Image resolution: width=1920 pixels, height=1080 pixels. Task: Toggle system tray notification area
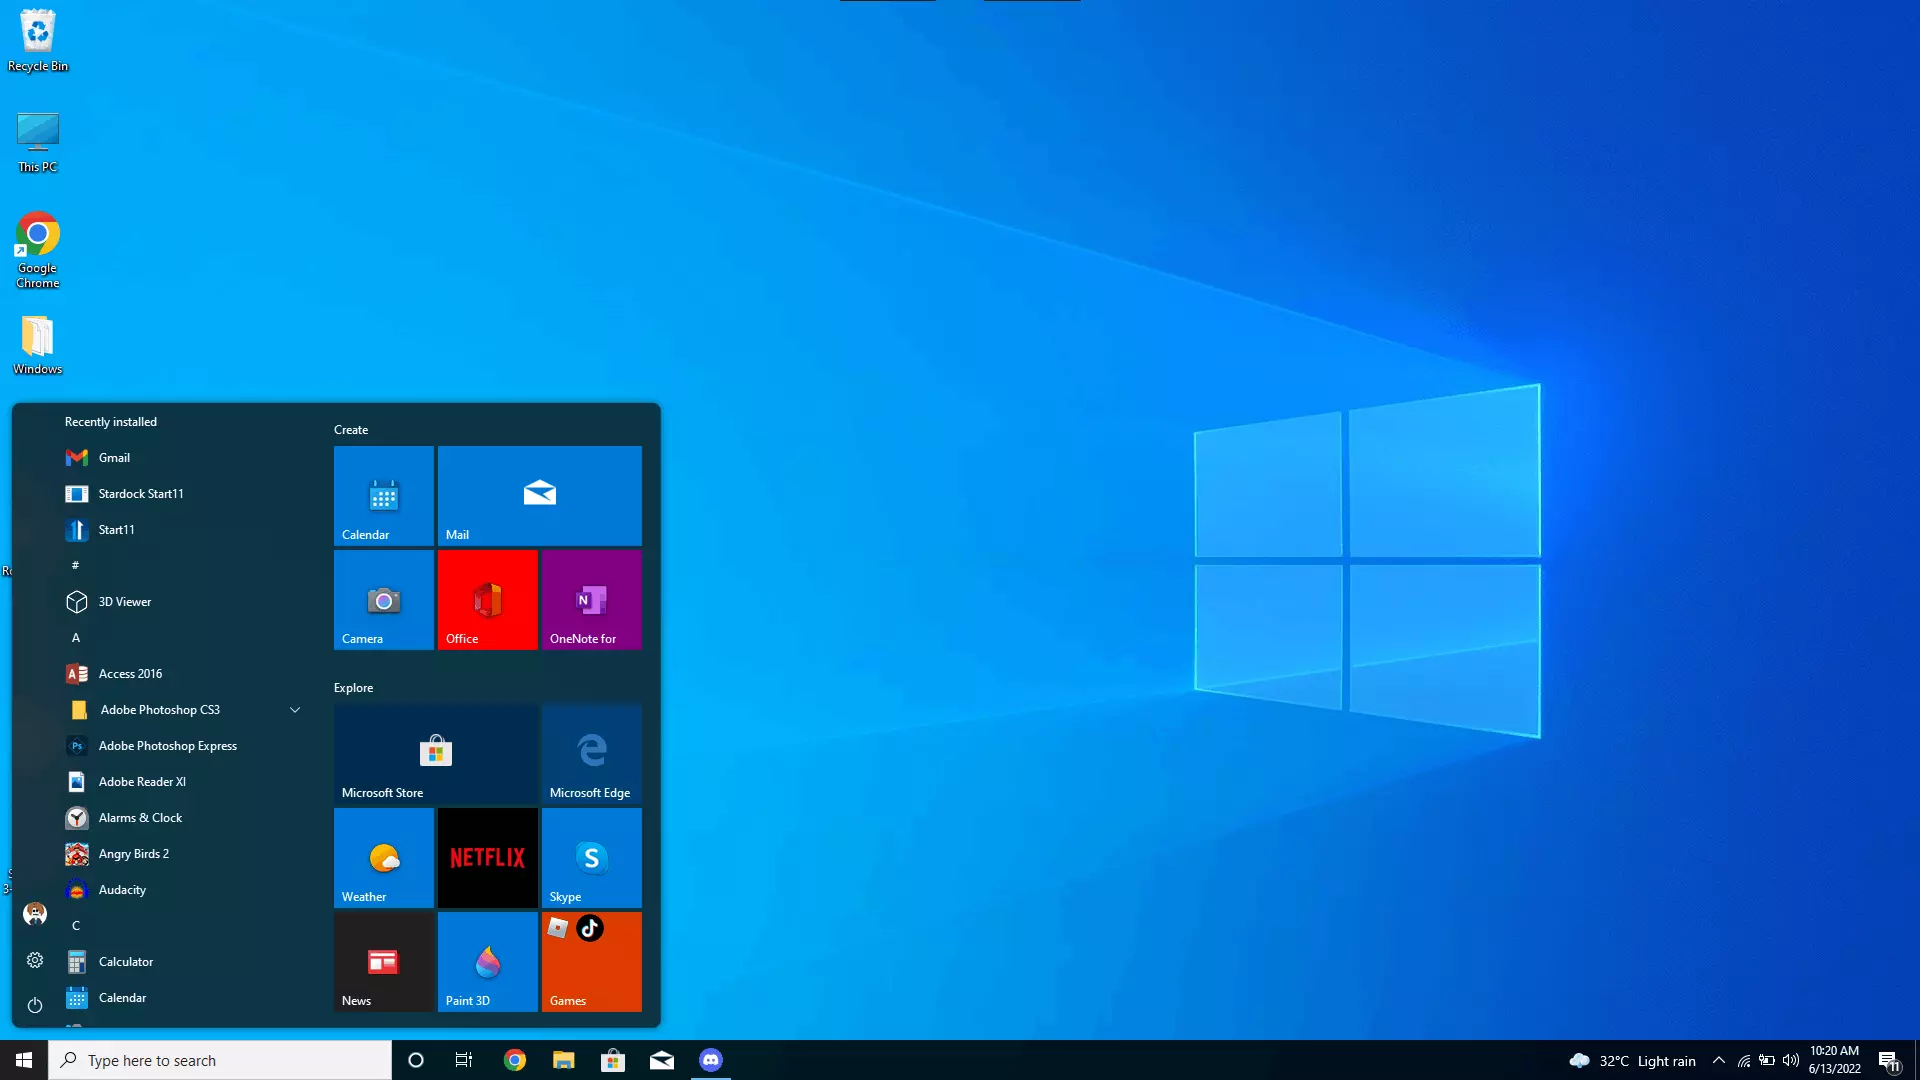1718,1059
